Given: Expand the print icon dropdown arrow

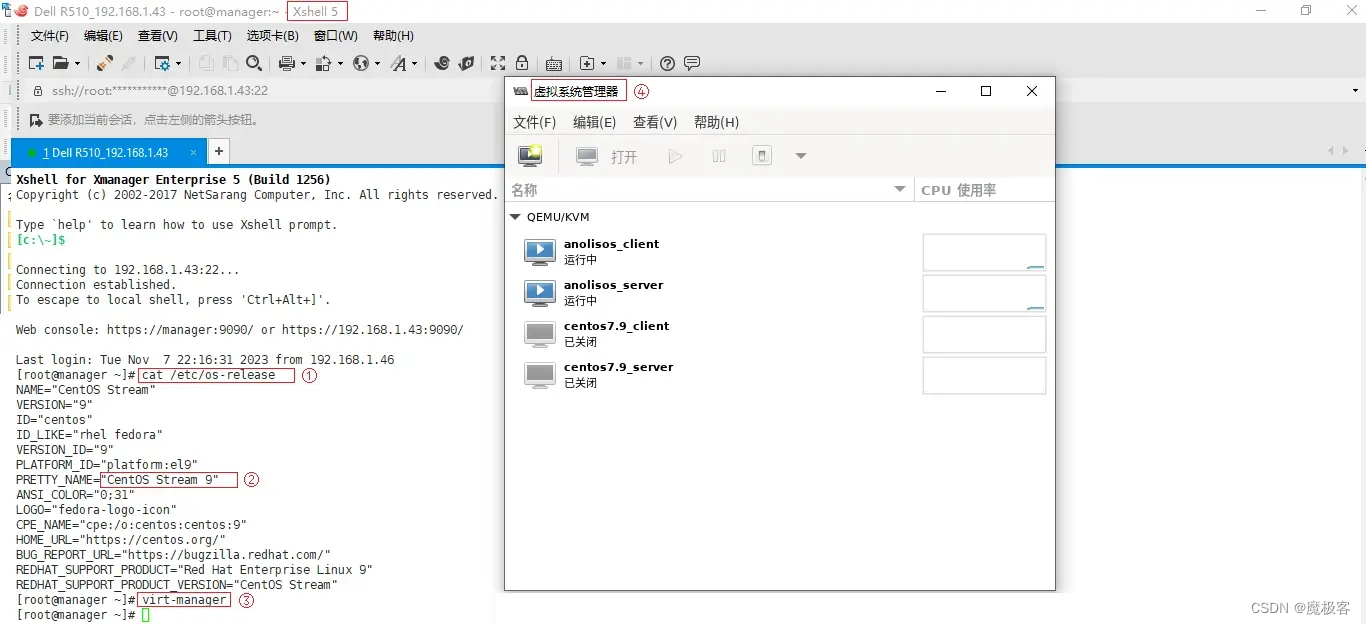Looking at the screenshot, I should point(303,64).
